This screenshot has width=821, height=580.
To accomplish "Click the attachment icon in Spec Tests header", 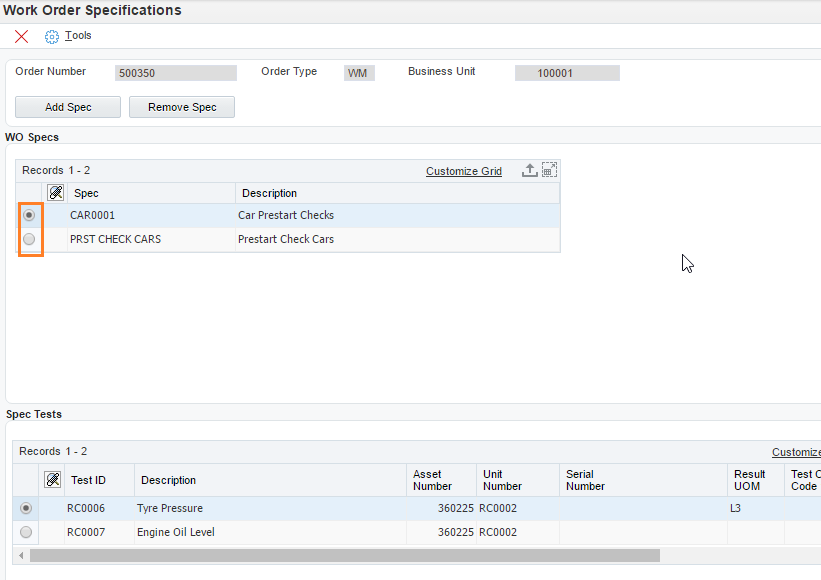I will pyautogui.click(x=53, y=480).
